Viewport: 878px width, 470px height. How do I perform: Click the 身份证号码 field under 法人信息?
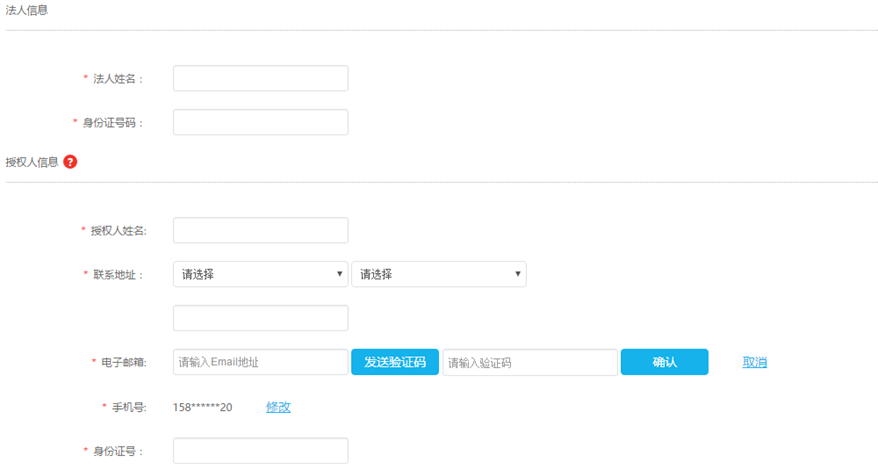click(x=260, y=122)
